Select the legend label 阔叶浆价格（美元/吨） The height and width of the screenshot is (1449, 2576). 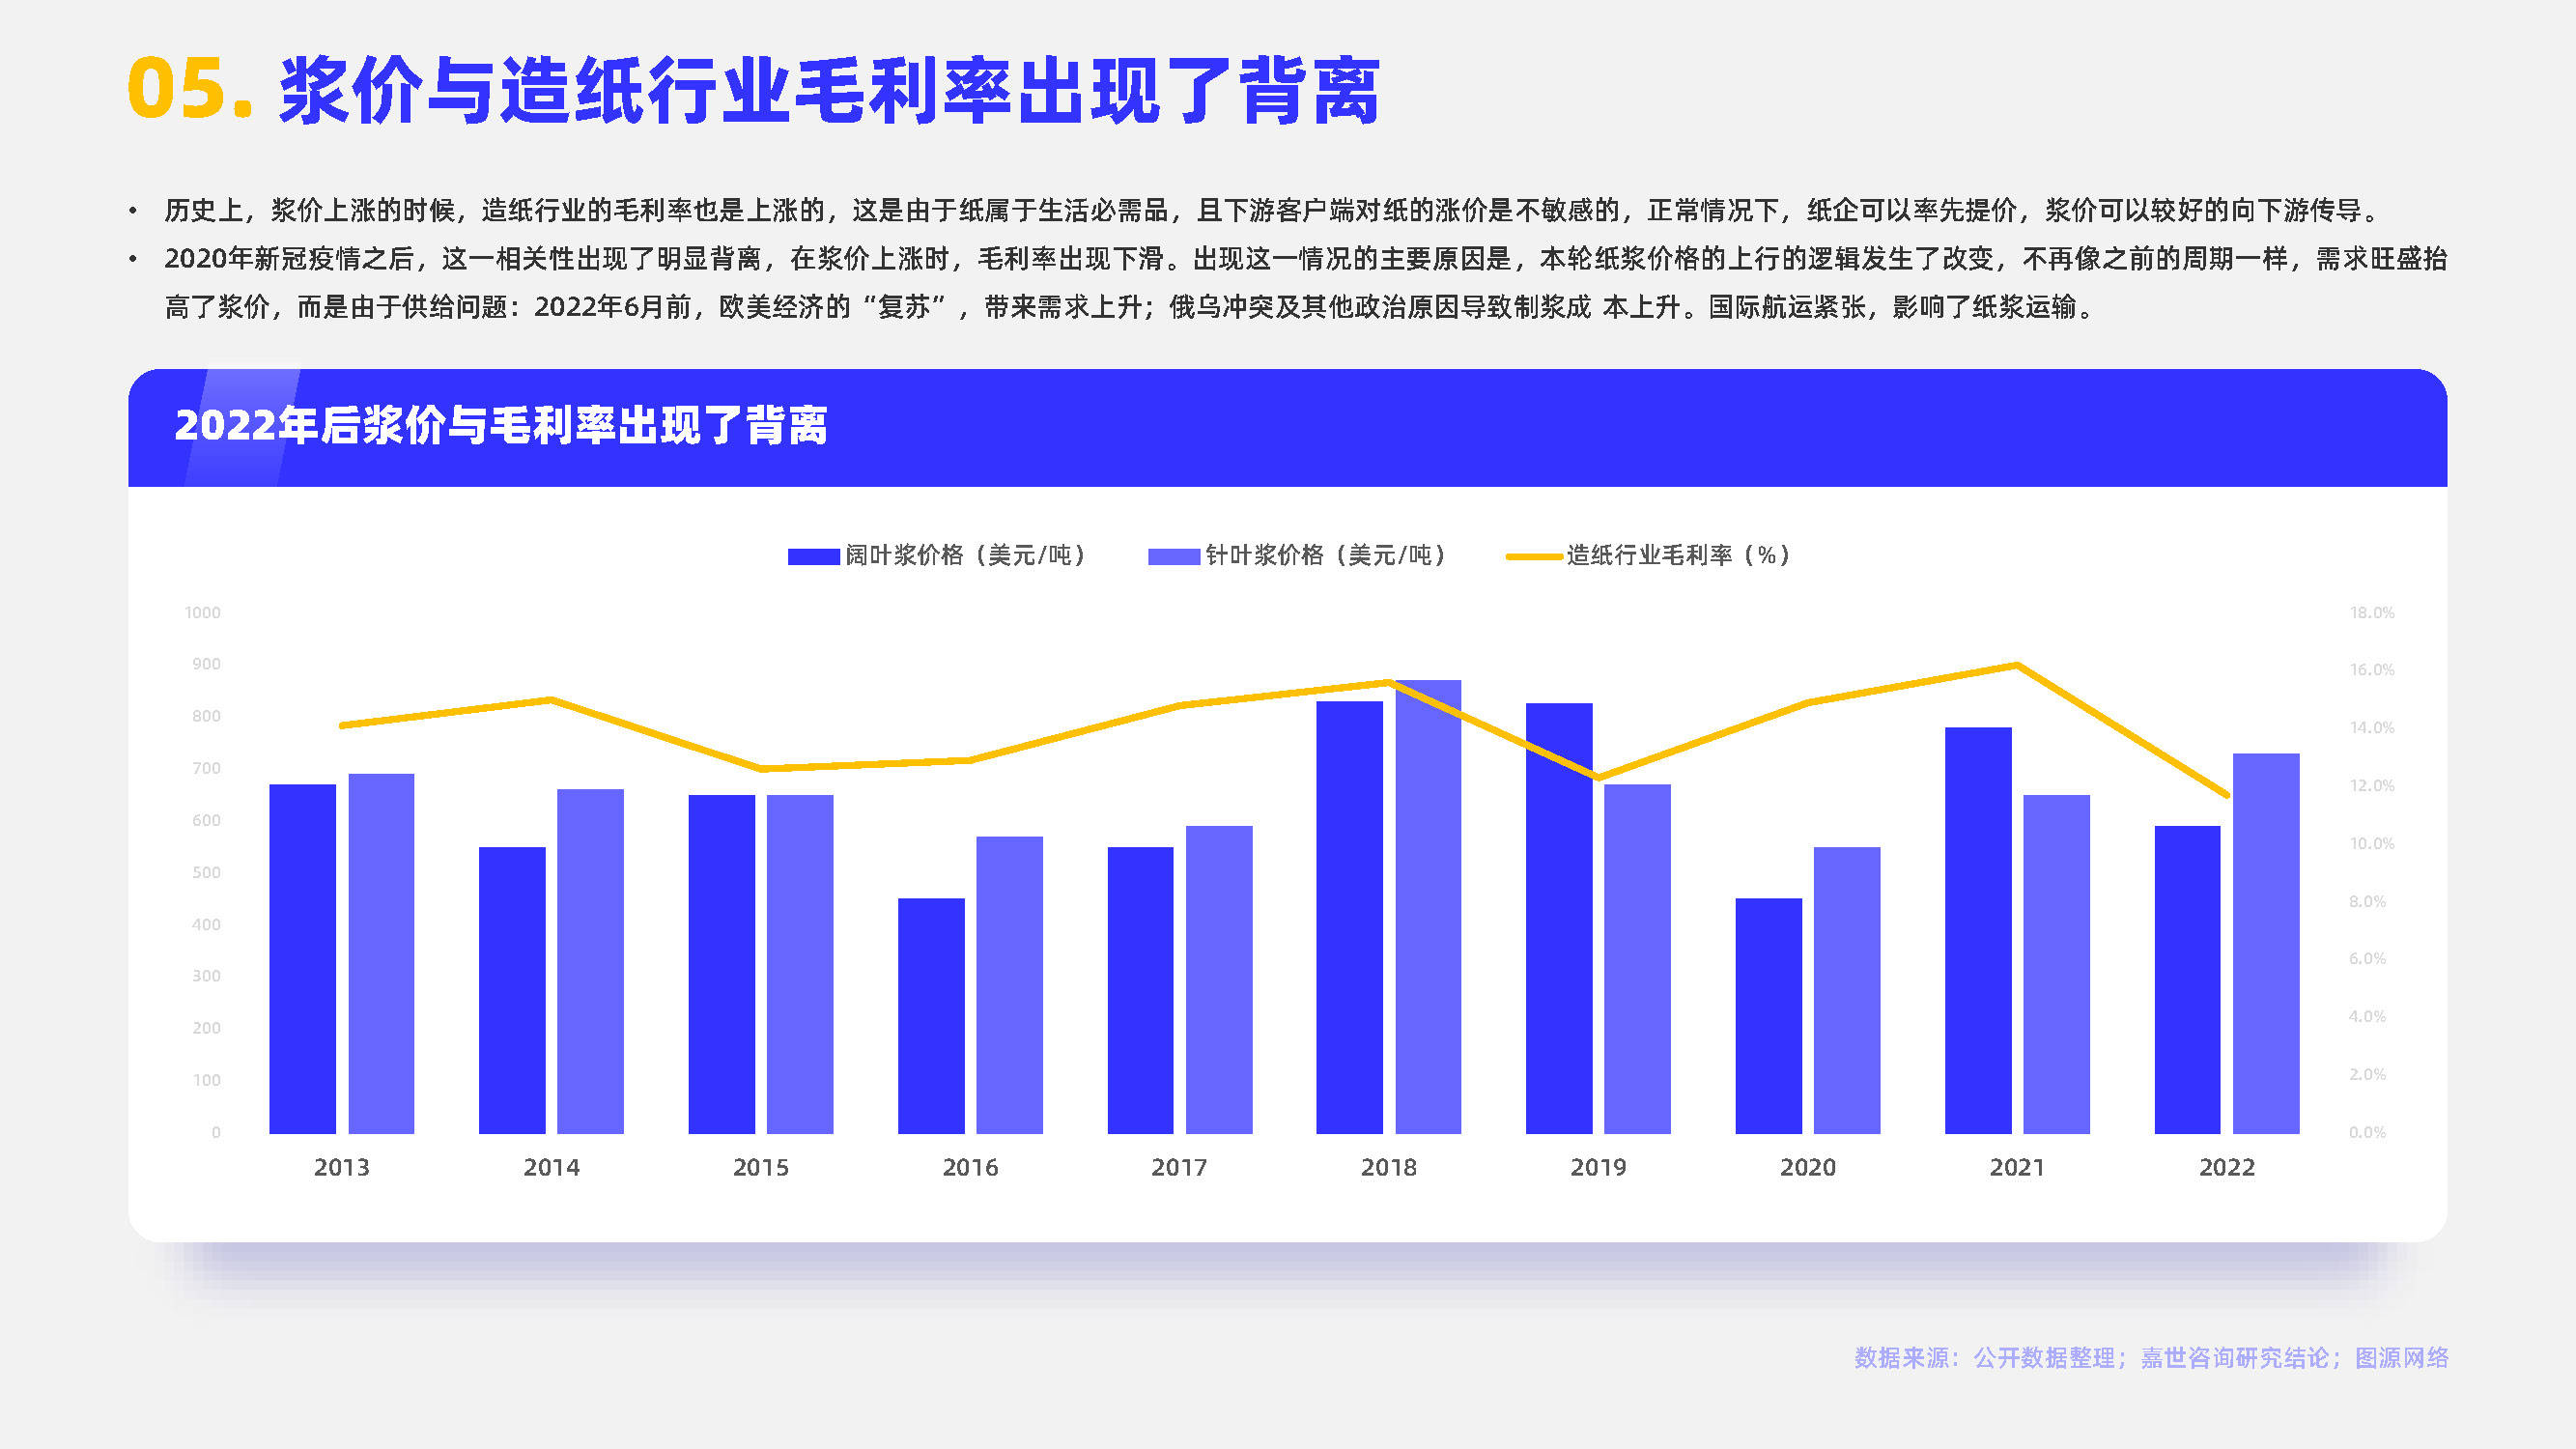coord(966,555)
